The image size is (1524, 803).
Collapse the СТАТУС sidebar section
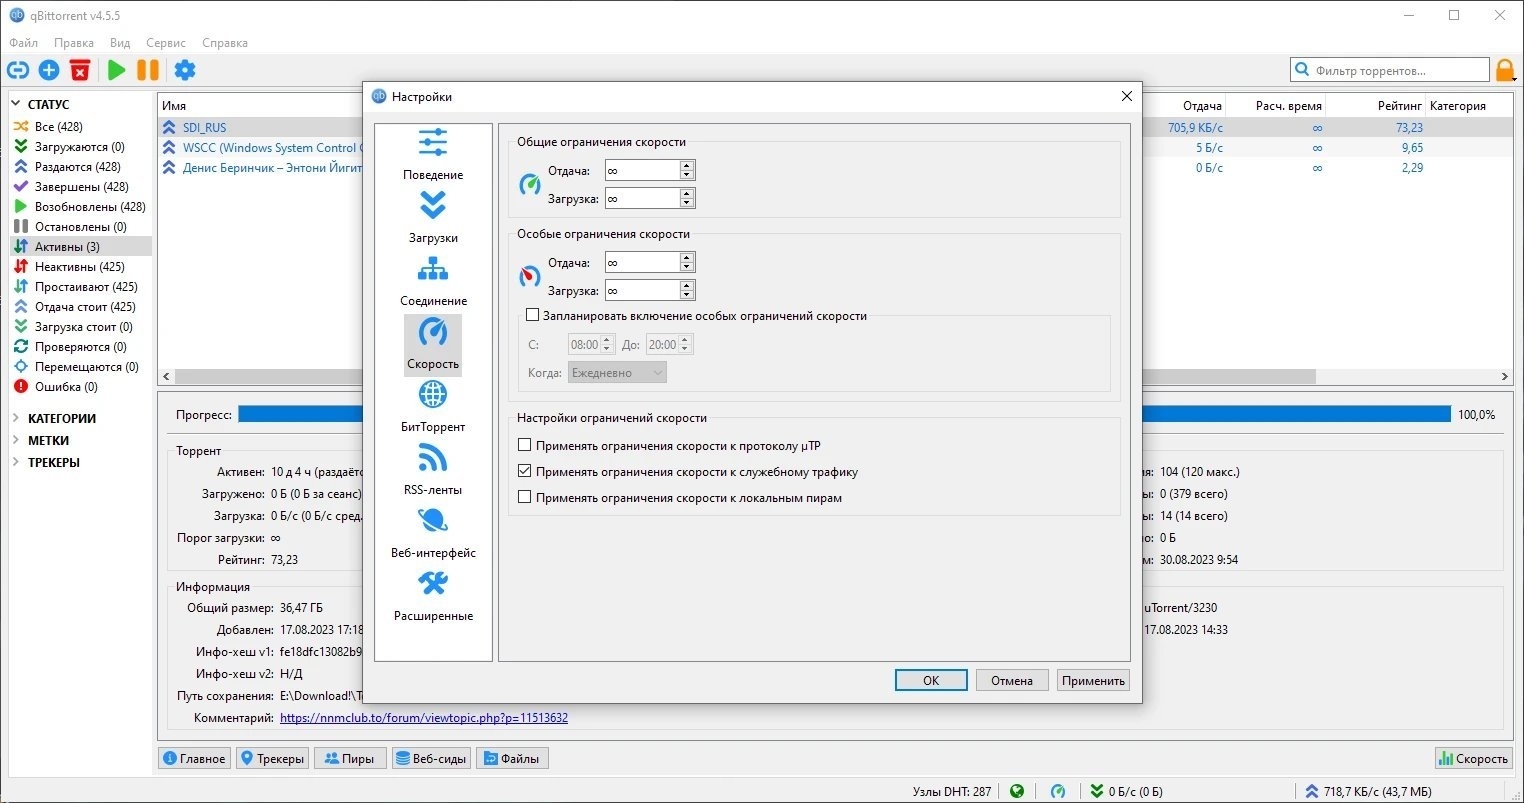[16, 104]
